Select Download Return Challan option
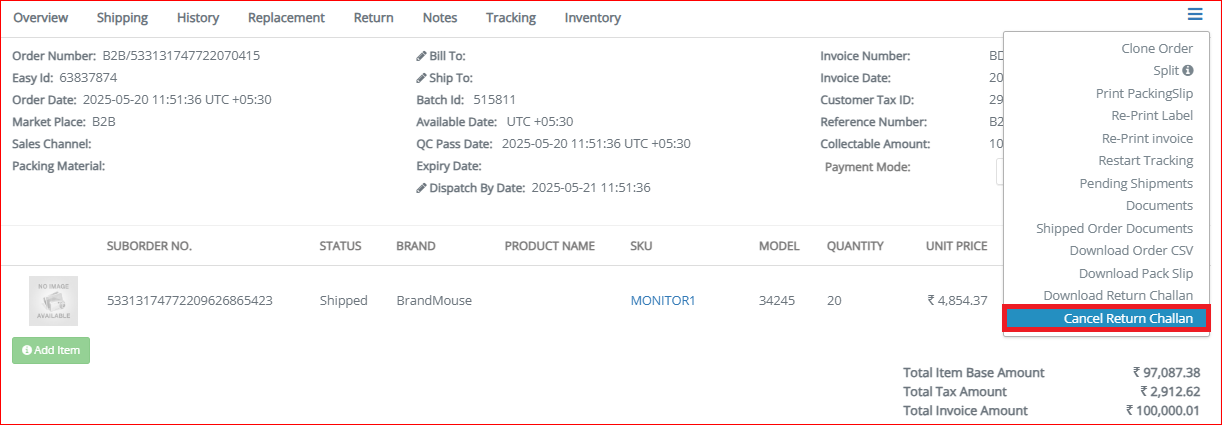 coord(1118,295)
